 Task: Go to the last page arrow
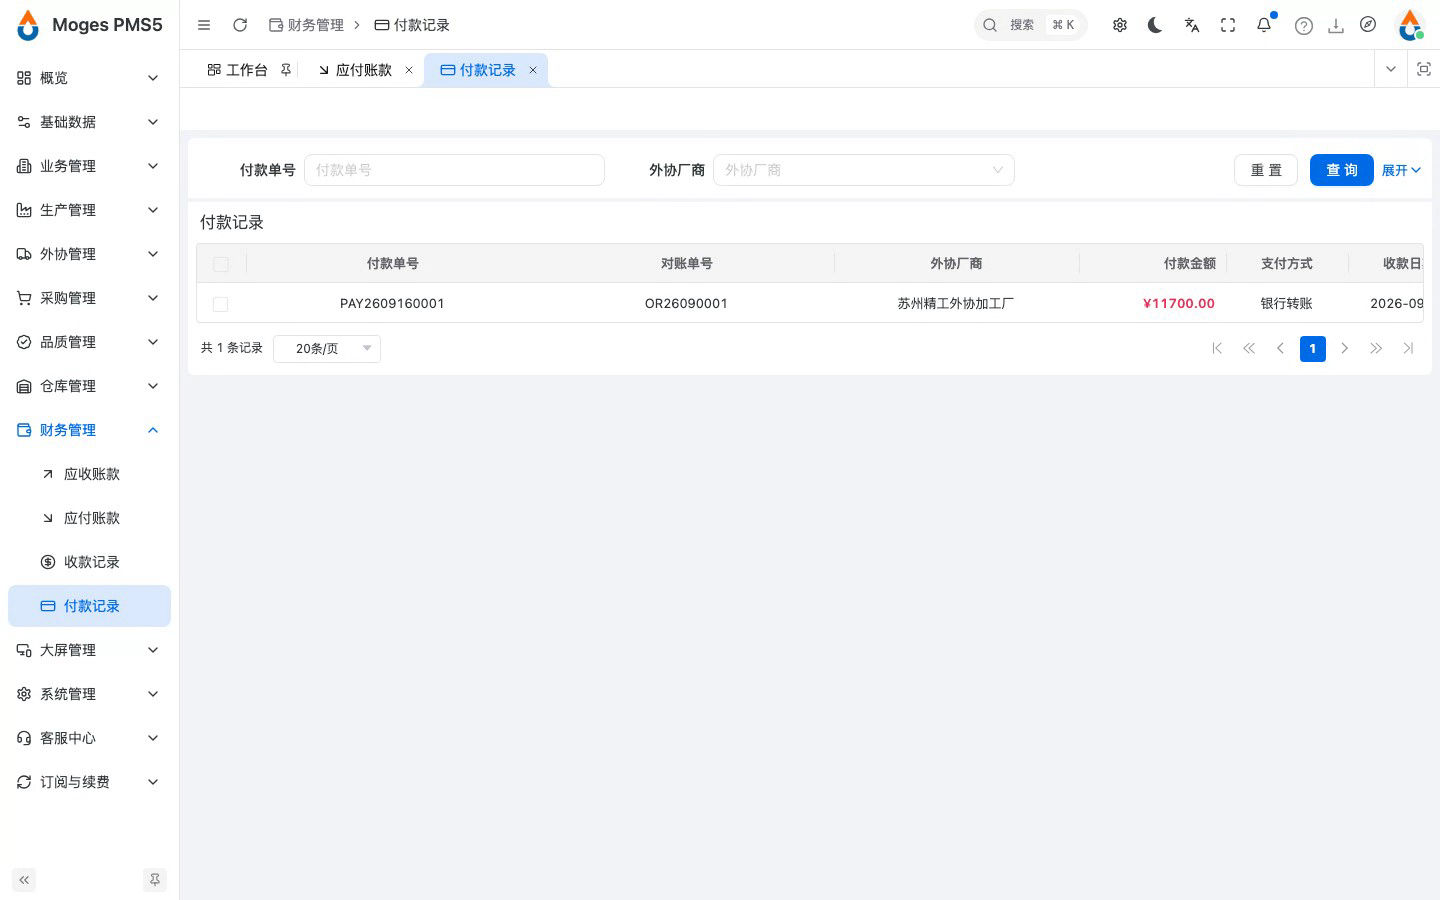click(x=1408, y=348)
